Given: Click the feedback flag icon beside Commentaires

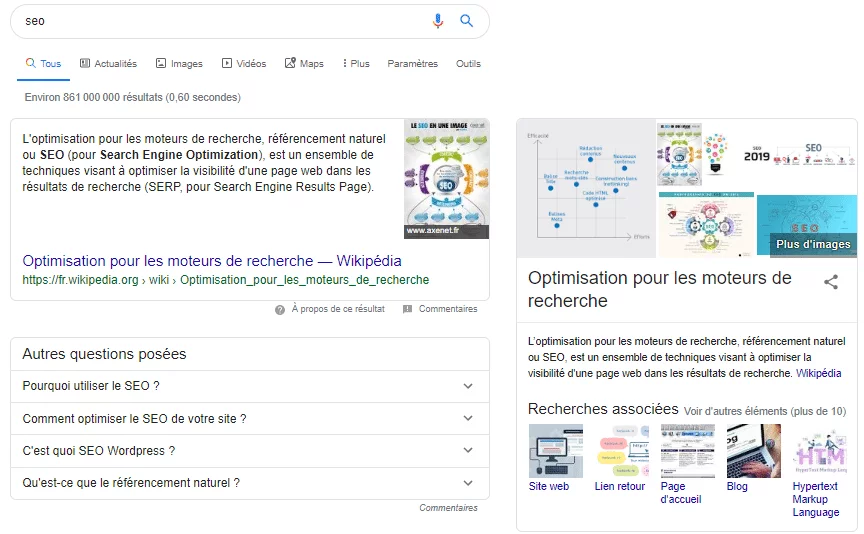Looking at the screenshot, I should pos(407,309).
